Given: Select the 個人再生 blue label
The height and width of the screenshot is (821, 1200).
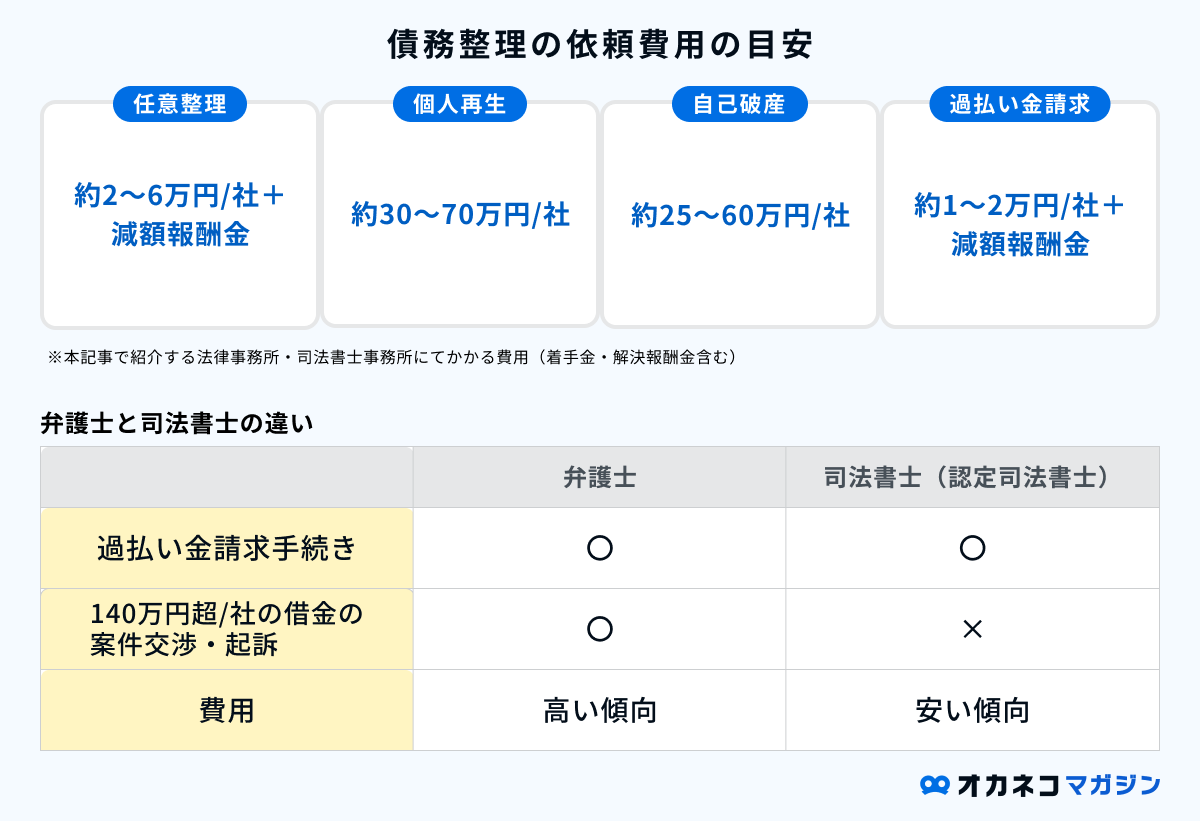Looking at the screenshot, I should pyautogui.click(x=460, y=104).
